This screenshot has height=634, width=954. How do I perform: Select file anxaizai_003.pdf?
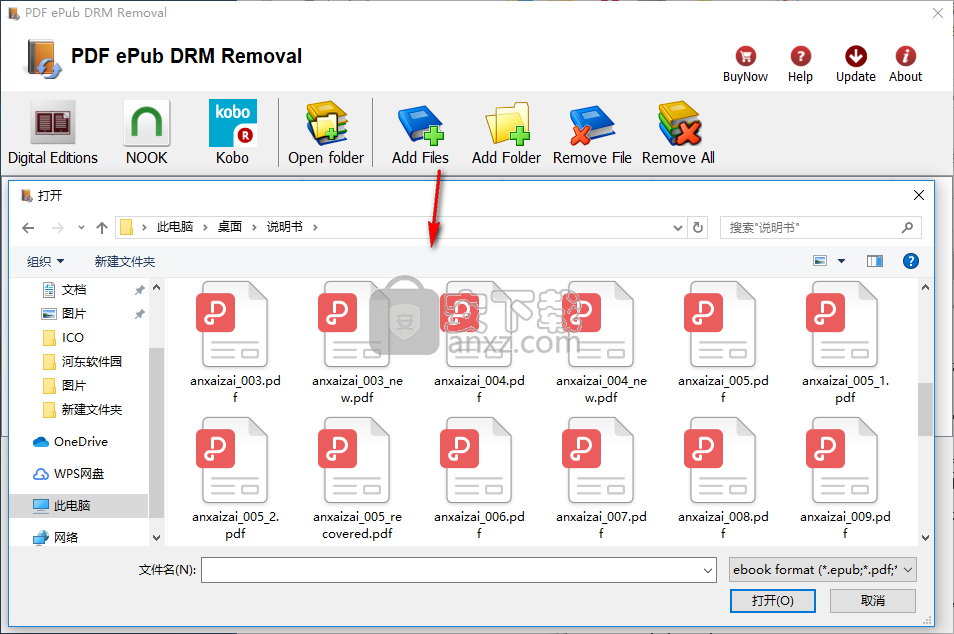click(x=235, y=343)
